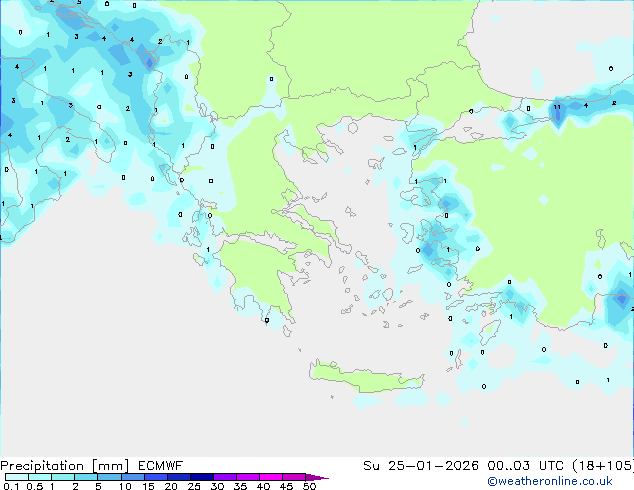
Task: Click the legend scale label '25'
Action: [194, 486]
